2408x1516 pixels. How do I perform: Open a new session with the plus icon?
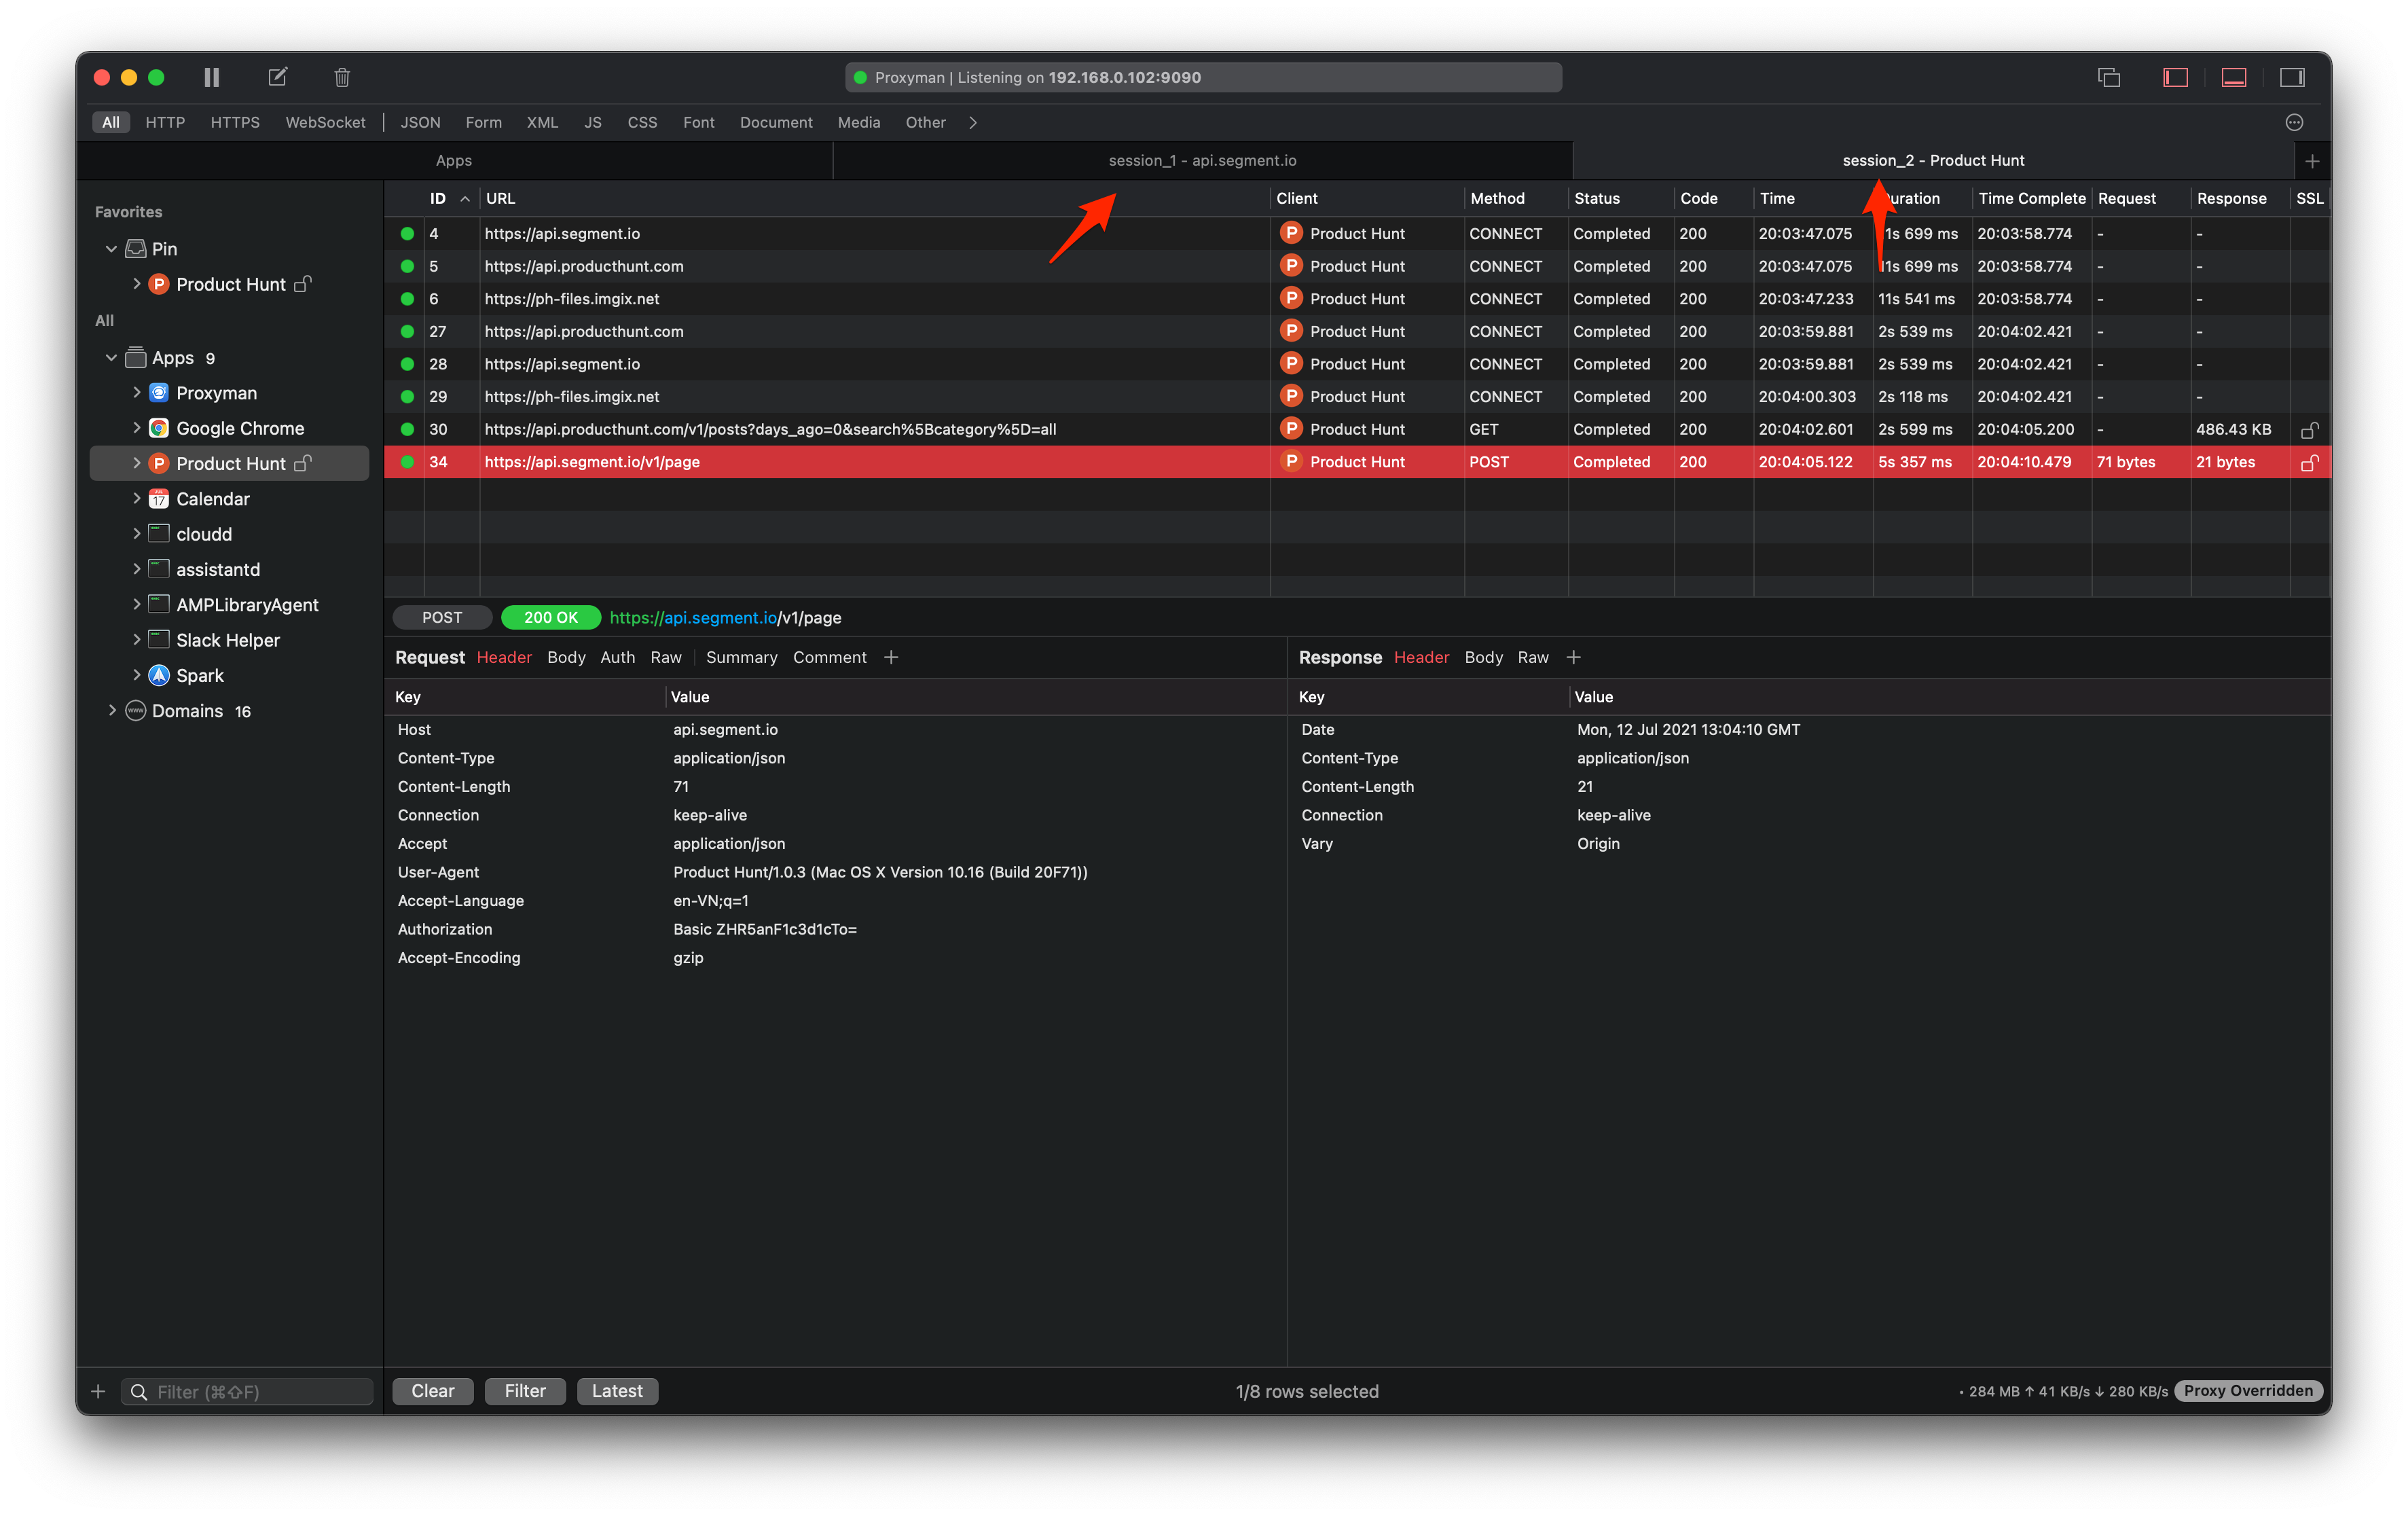point(2313,160)
